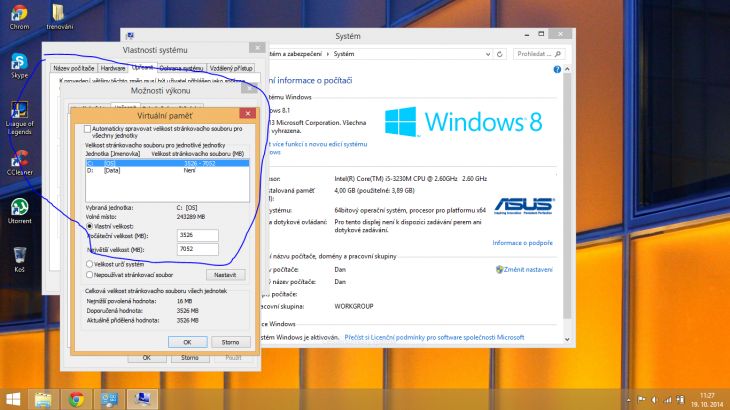The image size is (730, 410).
Task: Click Informace o podpoře link
Action: click(522, 243)
